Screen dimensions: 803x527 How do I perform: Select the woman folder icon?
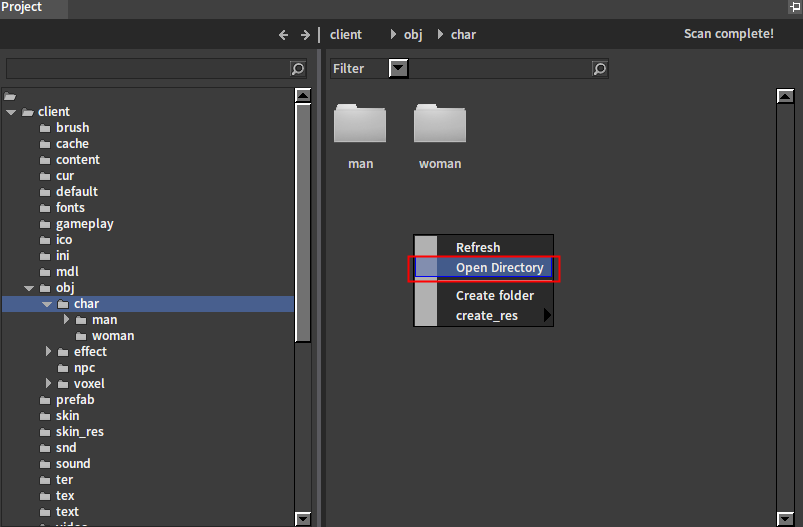point(440,124)
